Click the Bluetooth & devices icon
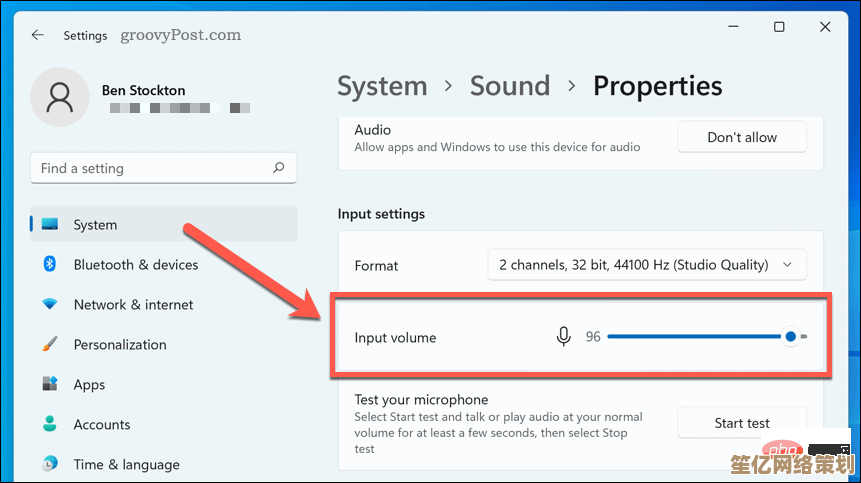The width and height of the screenshot is (861, 483). [x=49, y=264]
